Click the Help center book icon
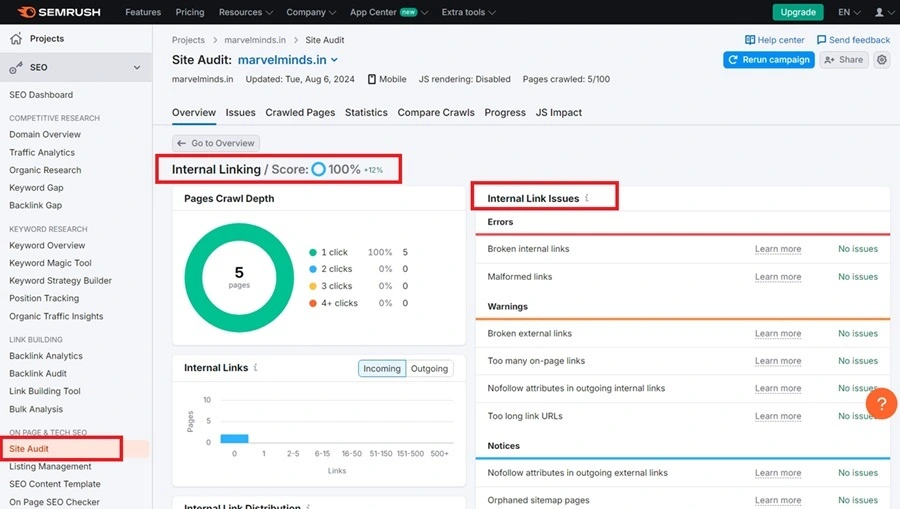 [x=750, y=40]
